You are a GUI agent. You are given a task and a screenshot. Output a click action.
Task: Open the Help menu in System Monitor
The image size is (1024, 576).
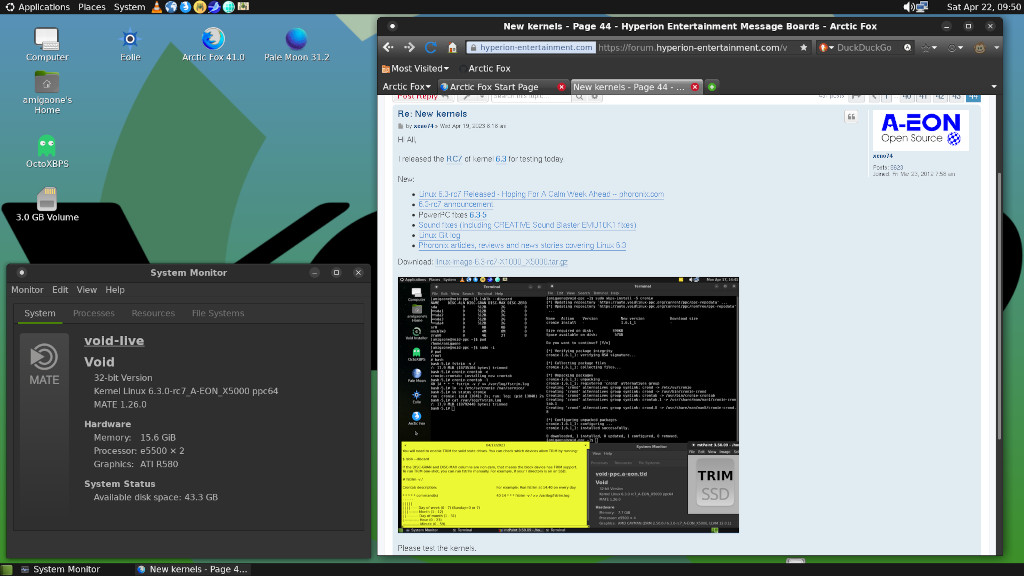click(x=115, y=290)
